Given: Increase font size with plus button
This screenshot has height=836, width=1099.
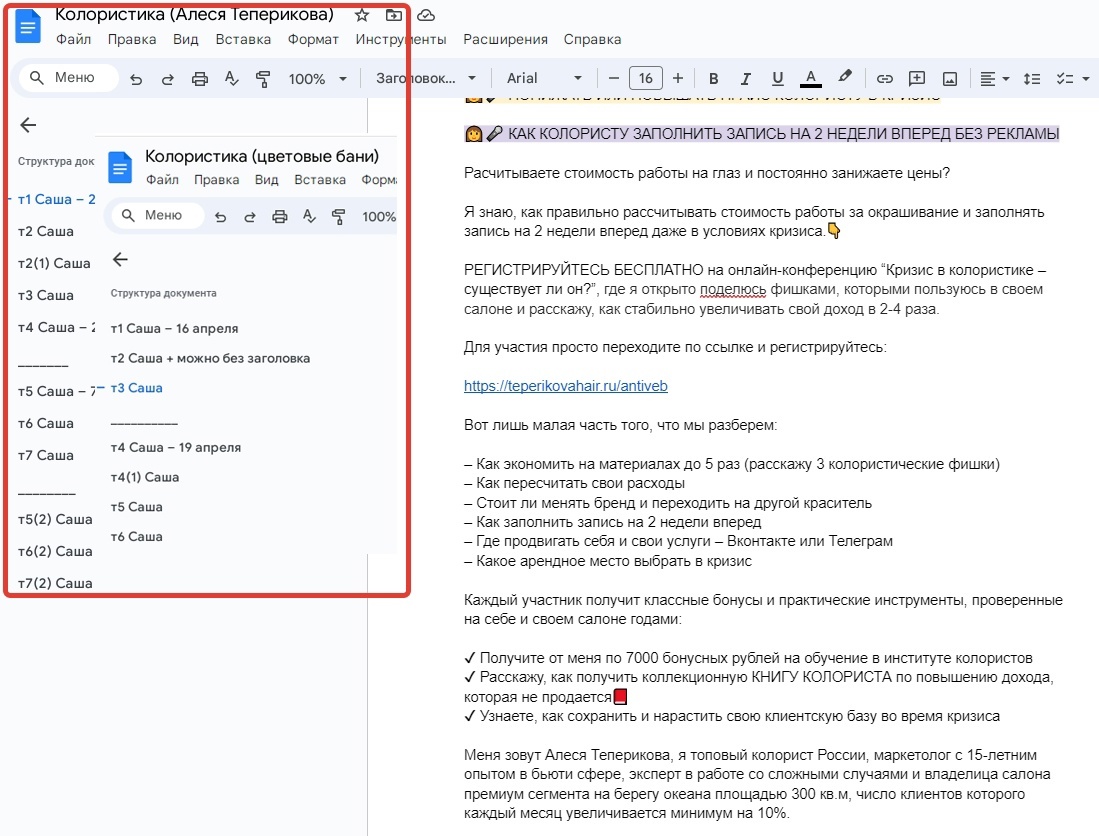Looking at the screenshot, I should (678, 78).
